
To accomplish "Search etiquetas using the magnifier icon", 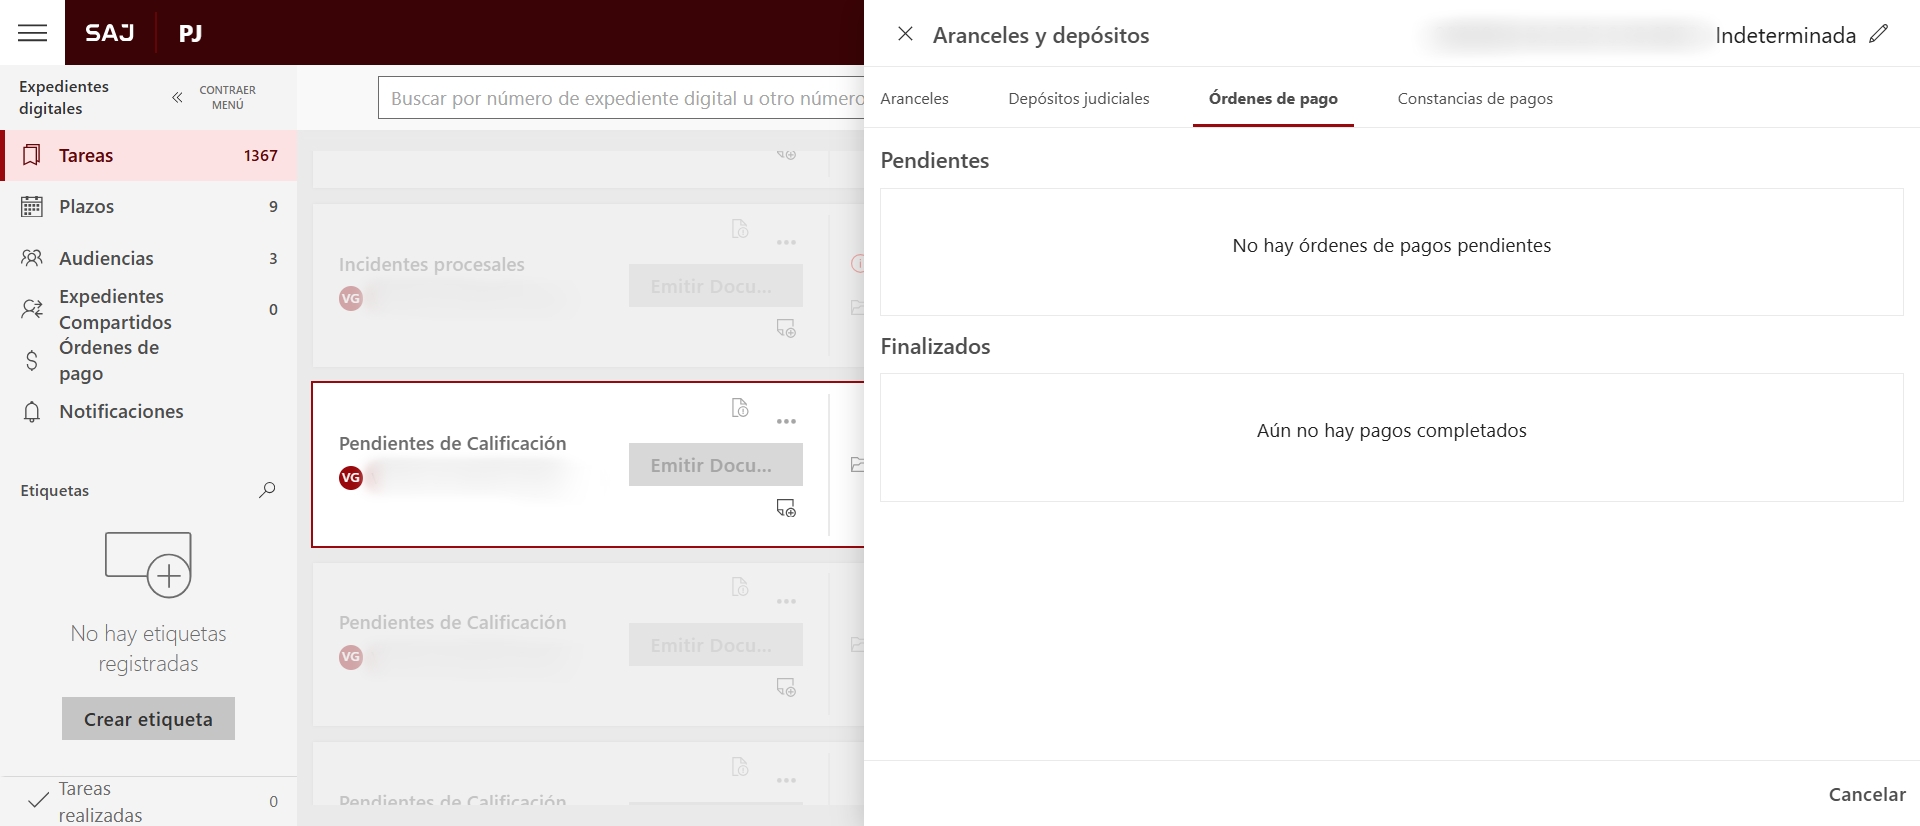I will [x=267, y=490].
